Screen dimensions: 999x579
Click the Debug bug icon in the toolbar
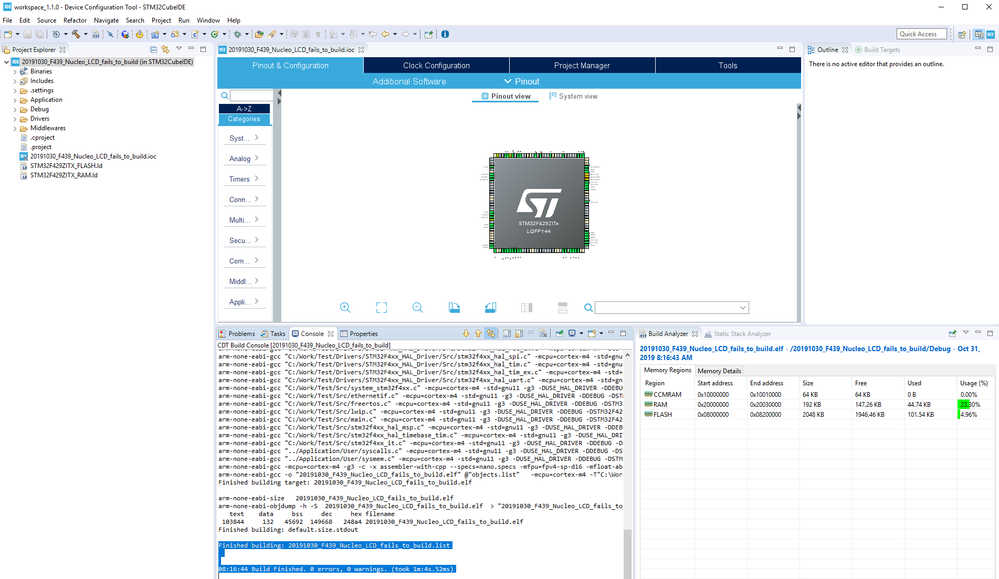click(x=237, y=34)
